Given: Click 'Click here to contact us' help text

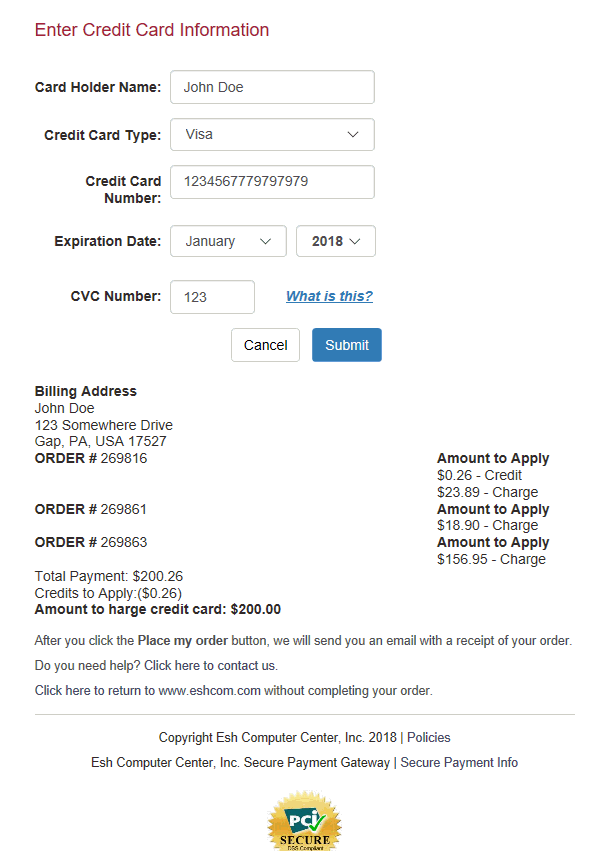Looking at the screenshot, I should click(211, 665).
